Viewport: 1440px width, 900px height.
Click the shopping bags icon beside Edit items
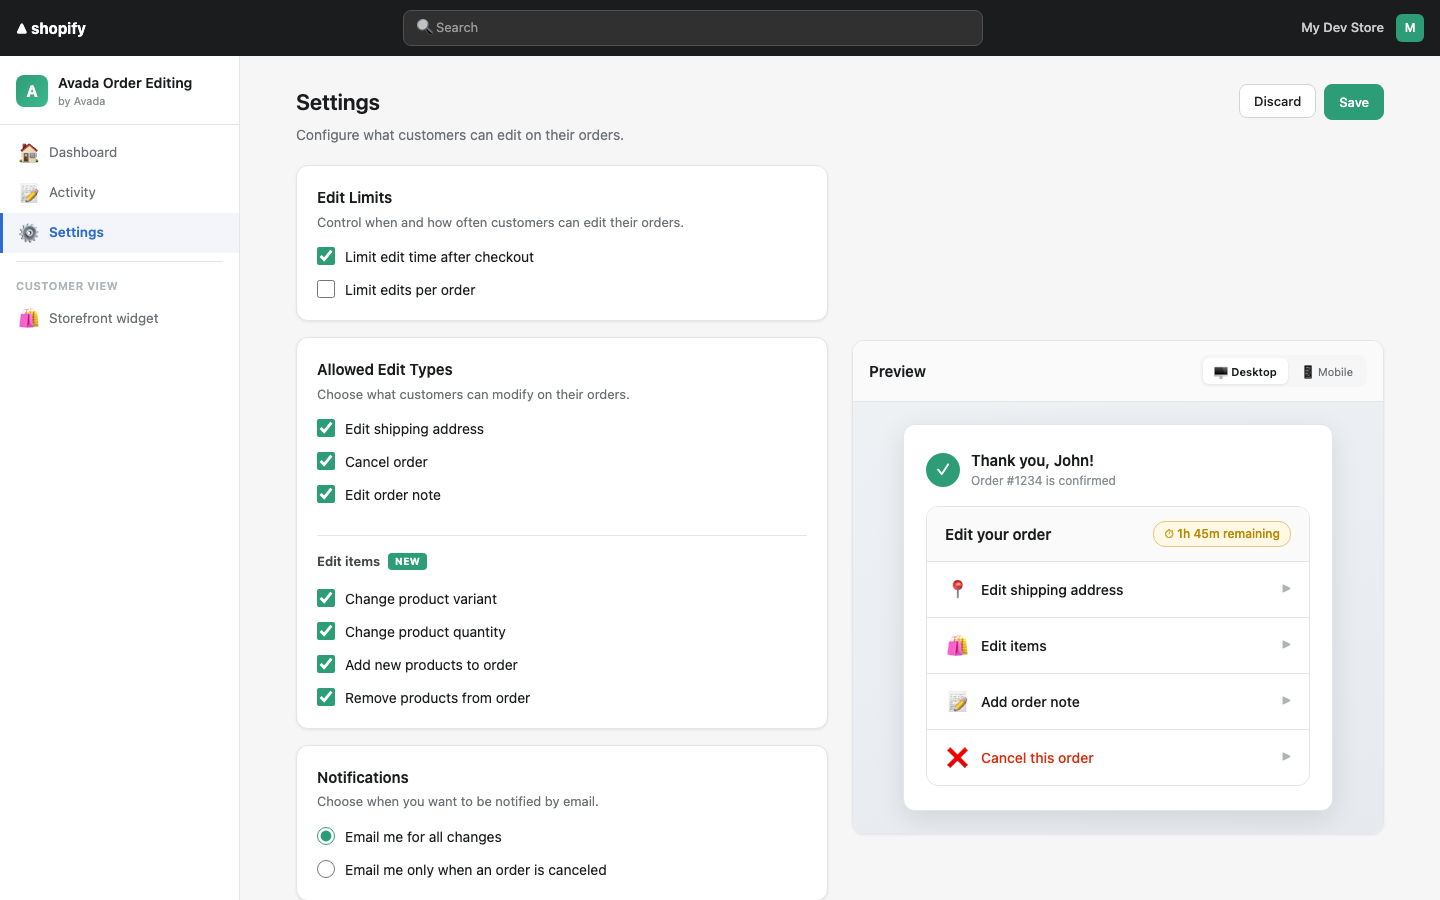coord(957,646)
